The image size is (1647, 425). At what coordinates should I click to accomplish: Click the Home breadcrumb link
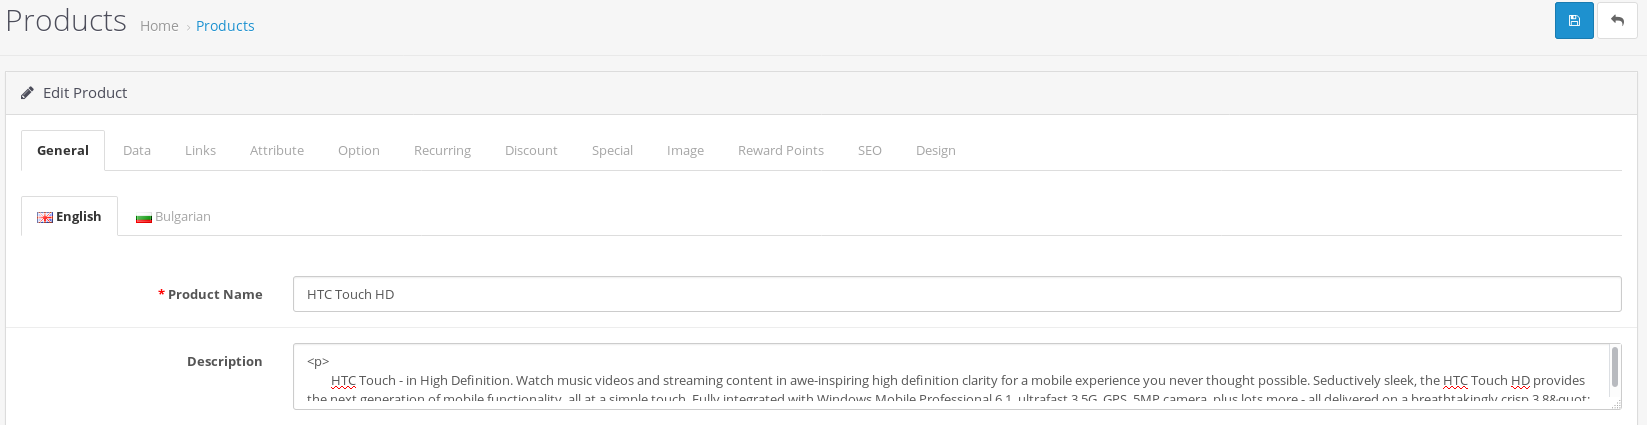[159, 26]
